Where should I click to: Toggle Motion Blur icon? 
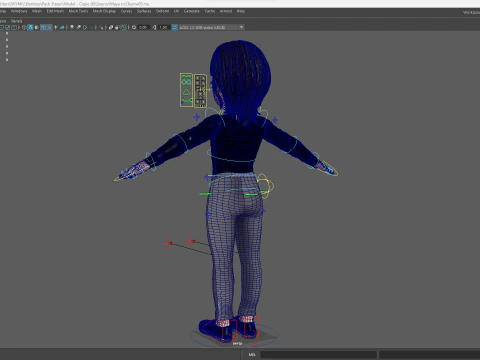[x=78, y=27]
